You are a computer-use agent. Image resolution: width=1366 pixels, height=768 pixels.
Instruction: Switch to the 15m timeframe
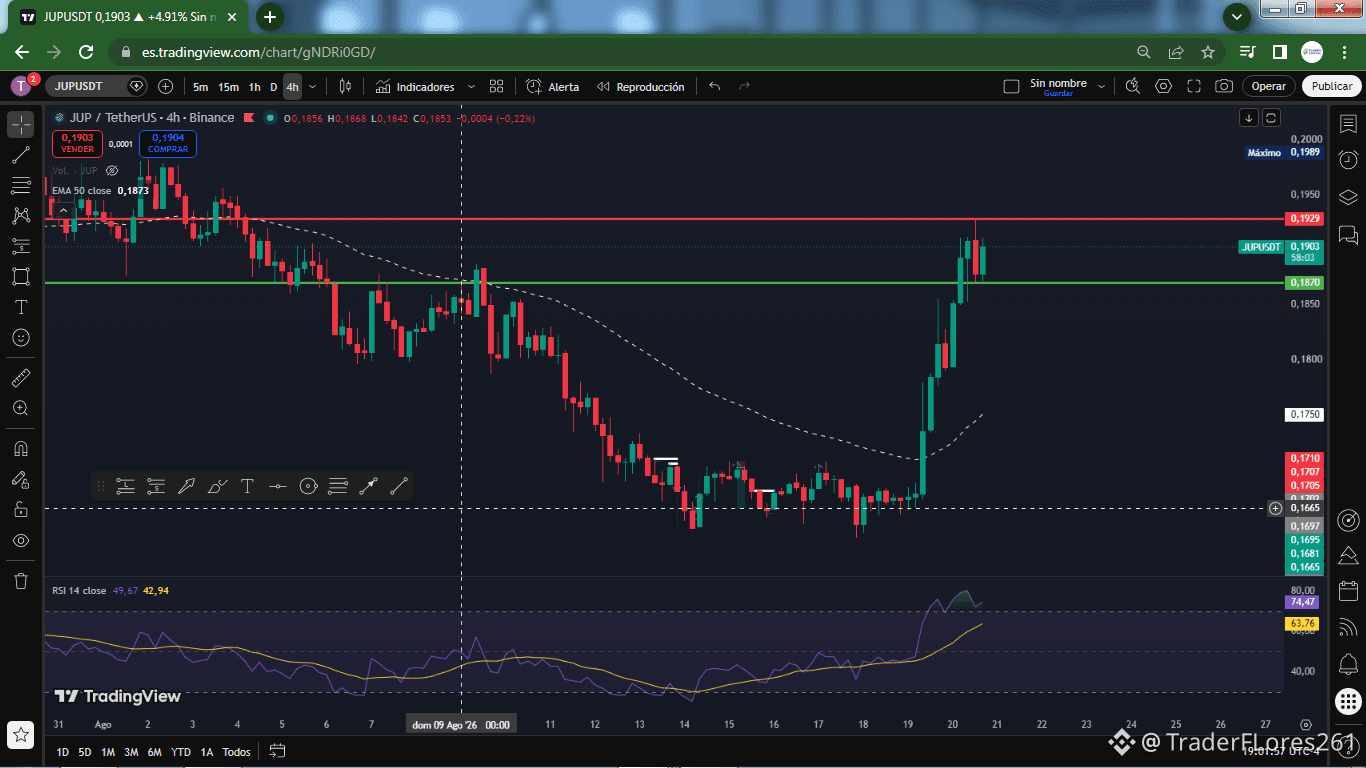228,87
